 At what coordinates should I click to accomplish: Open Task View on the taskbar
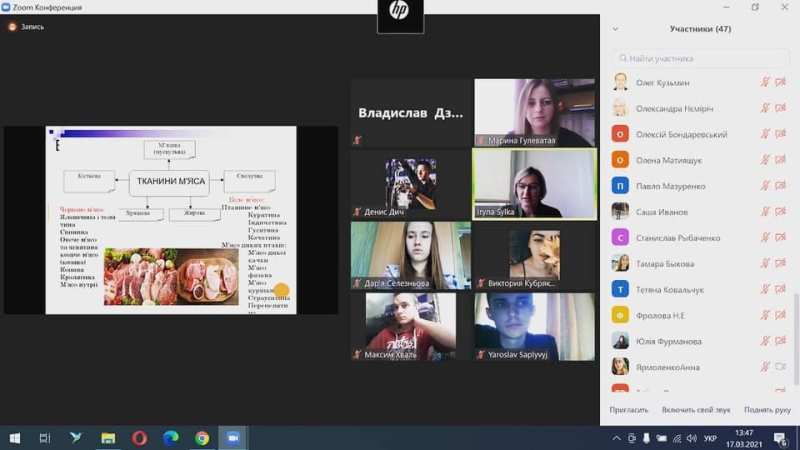[x=45, y=438]
